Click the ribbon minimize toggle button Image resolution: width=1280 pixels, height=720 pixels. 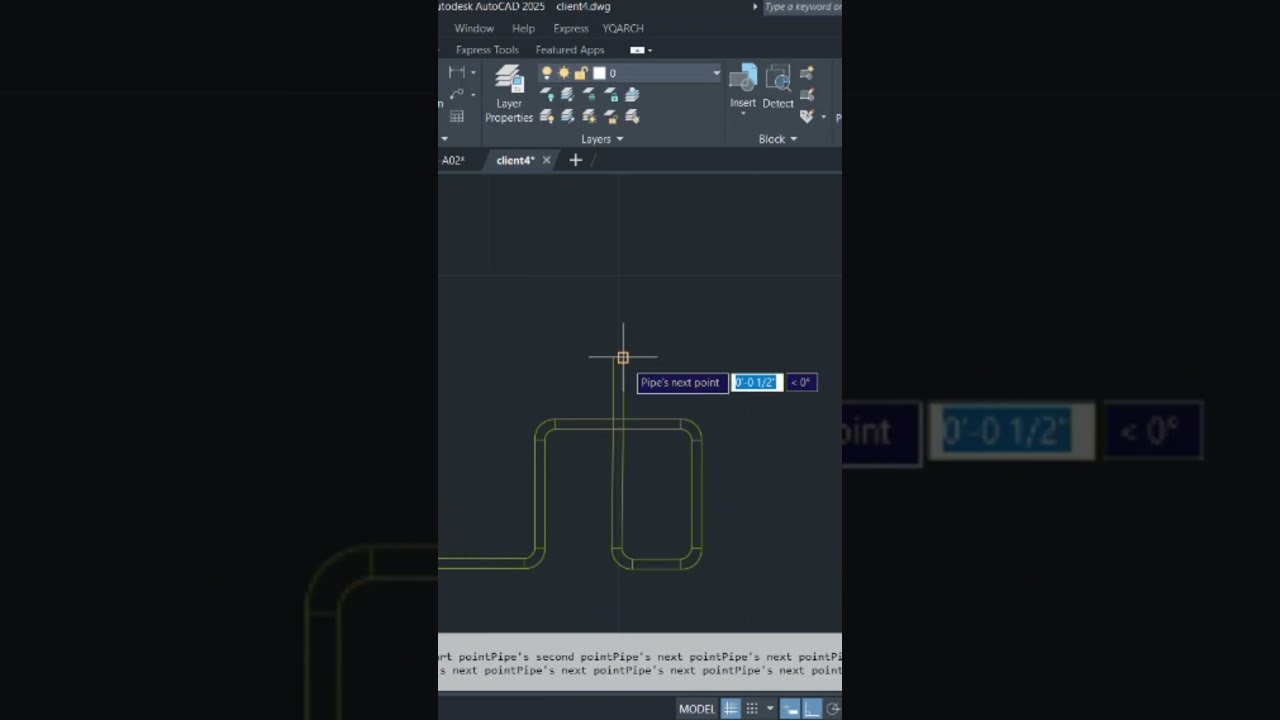point(637,50)
